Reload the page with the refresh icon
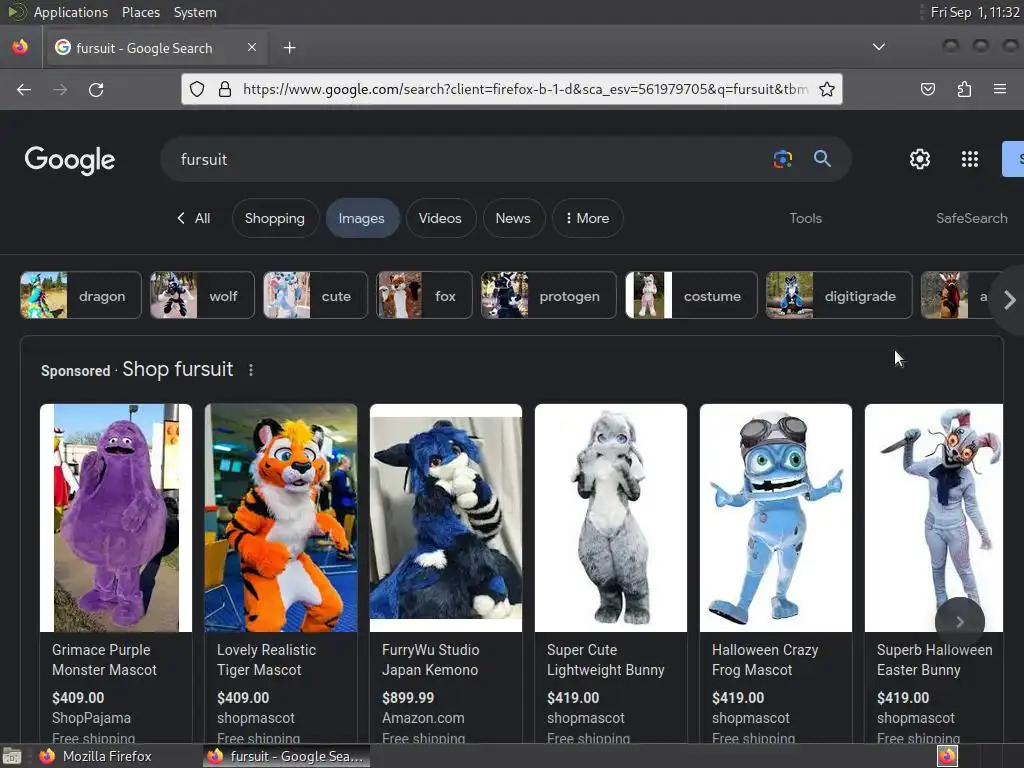 pos(96,89)
